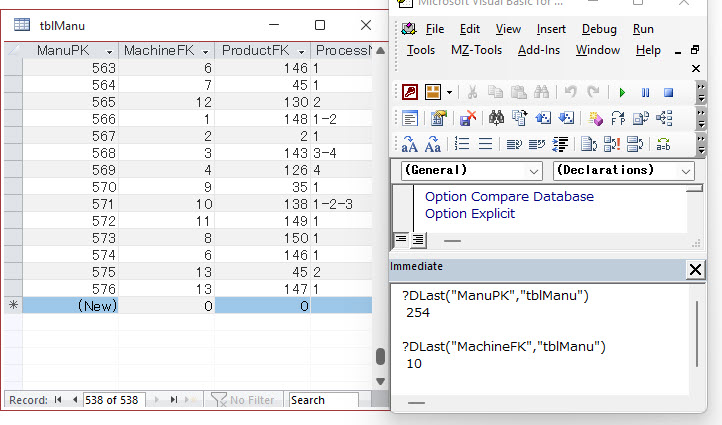
Task: Click the Search box in tblManu
Action: click(323, 400)
